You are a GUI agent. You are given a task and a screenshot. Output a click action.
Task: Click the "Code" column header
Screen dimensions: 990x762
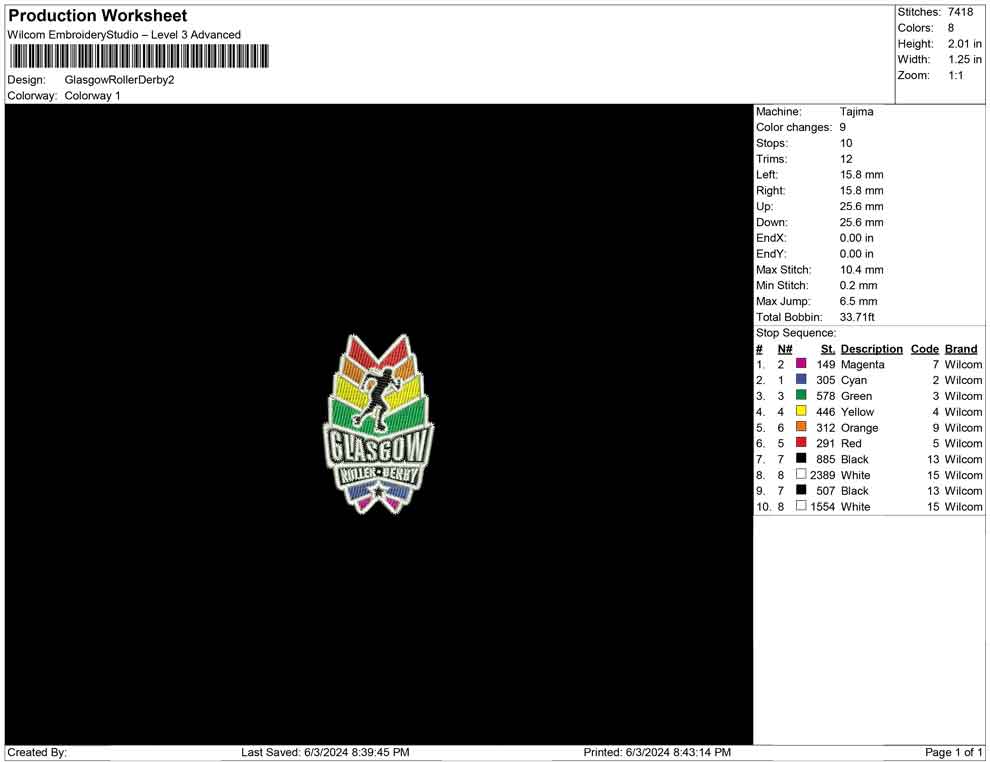(925, 349)
